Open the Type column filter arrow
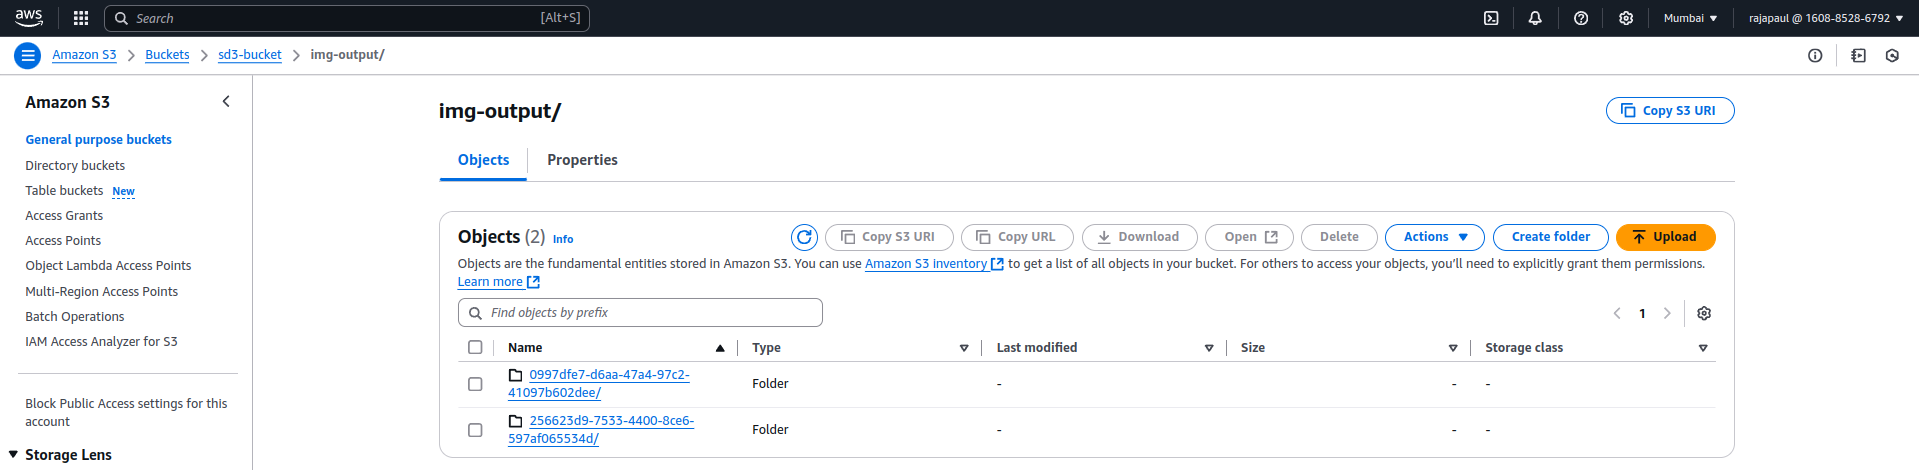Screen dimensions: 1919x470 click(964, 348)
